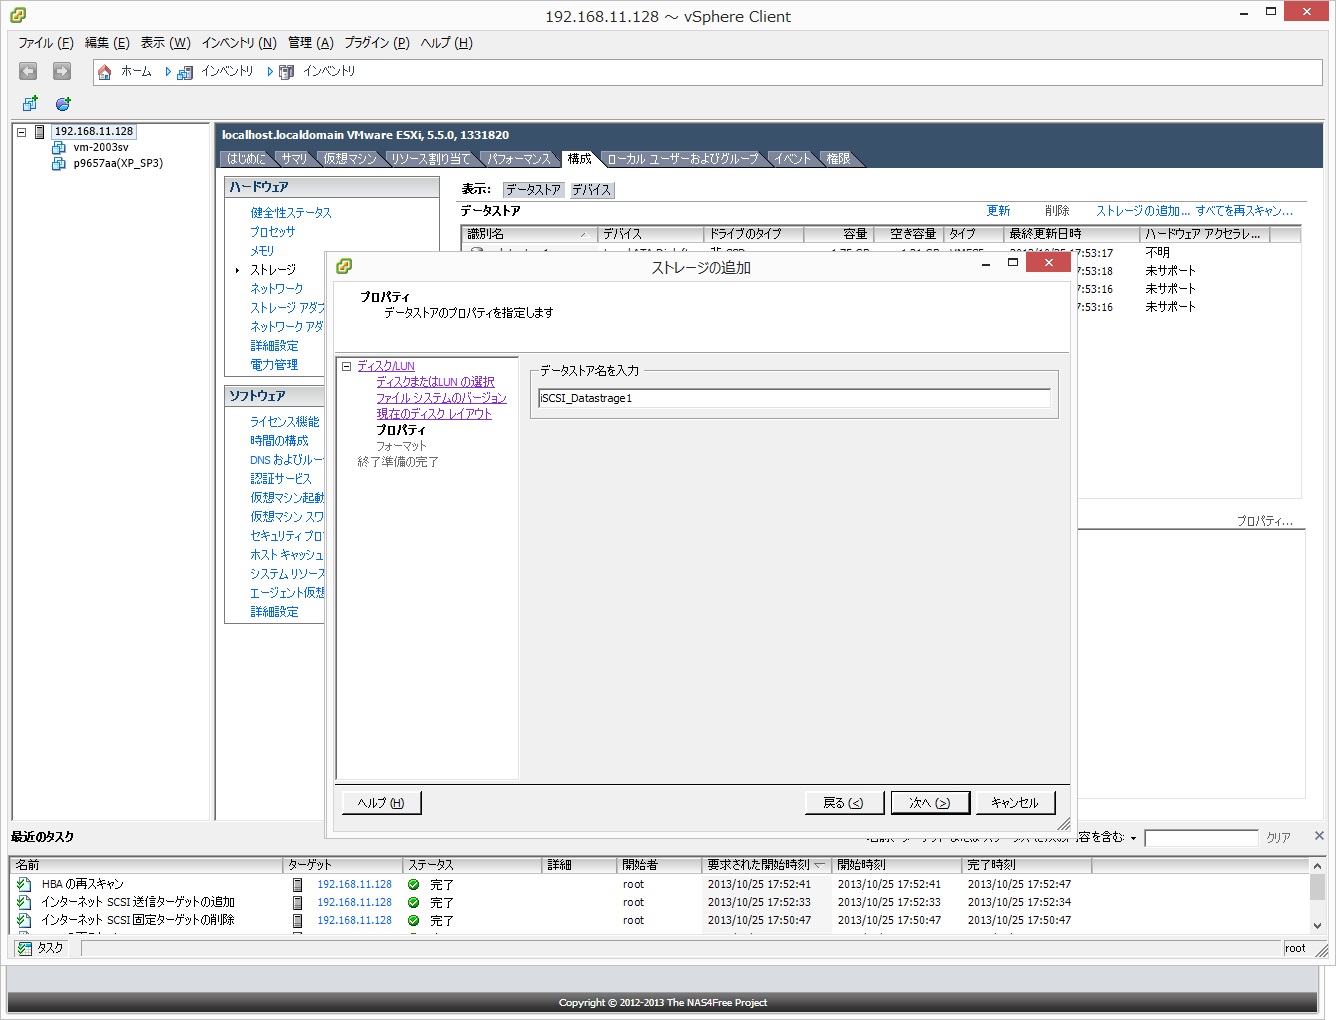This screenshot has width=1336, height=1020.
Task: Click 戻る (<) in the wizard
Action: tap(843, 803)
